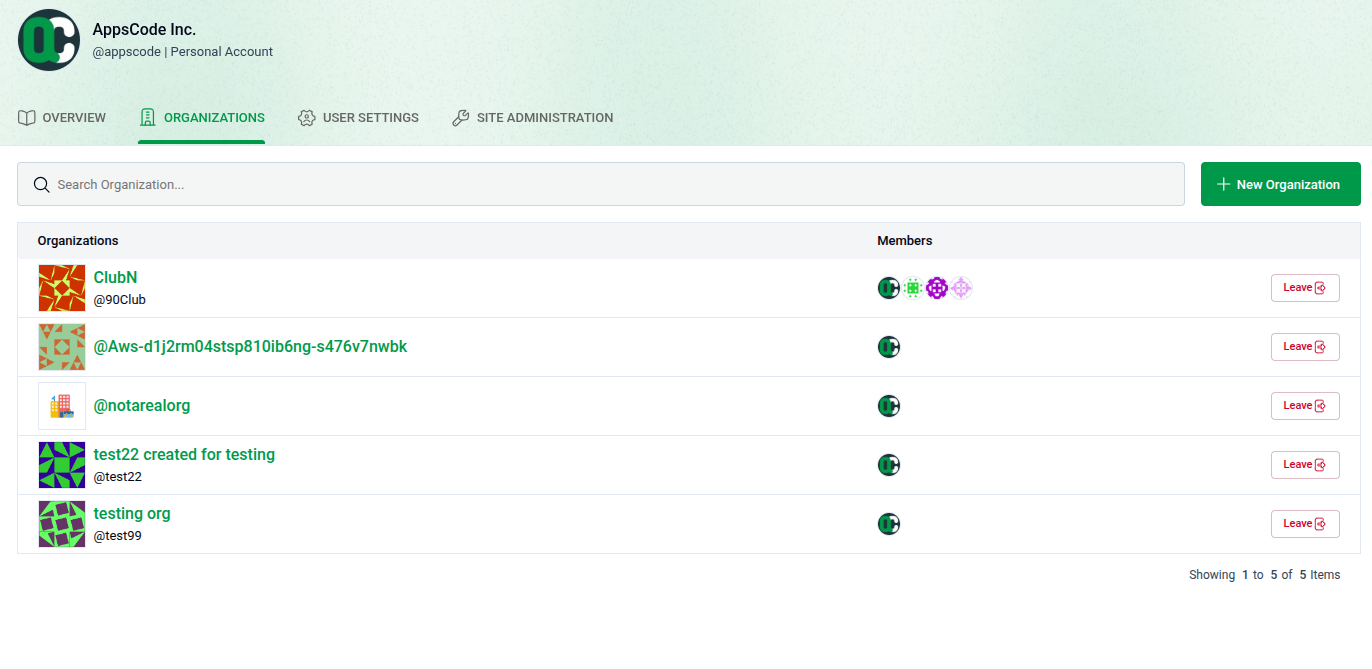The width and height of the screenshot is (1372, 669).
Task: Click the member avatar beside test22 organization
Action: coord(889,464)
